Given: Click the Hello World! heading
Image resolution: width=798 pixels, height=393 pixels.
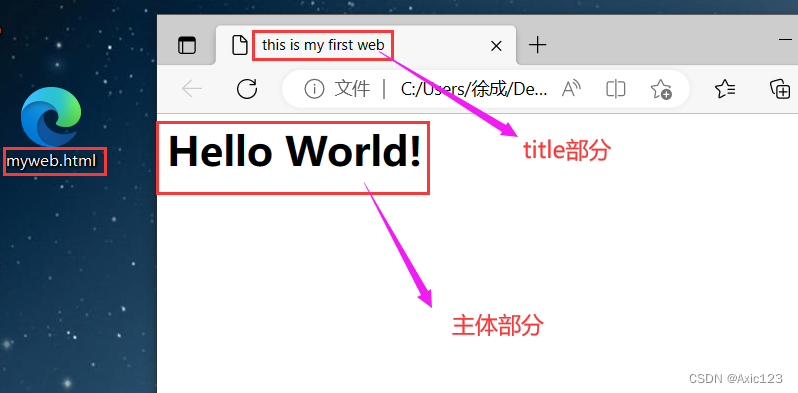Looking at the screenshot, I should click(x=295, y=151).
